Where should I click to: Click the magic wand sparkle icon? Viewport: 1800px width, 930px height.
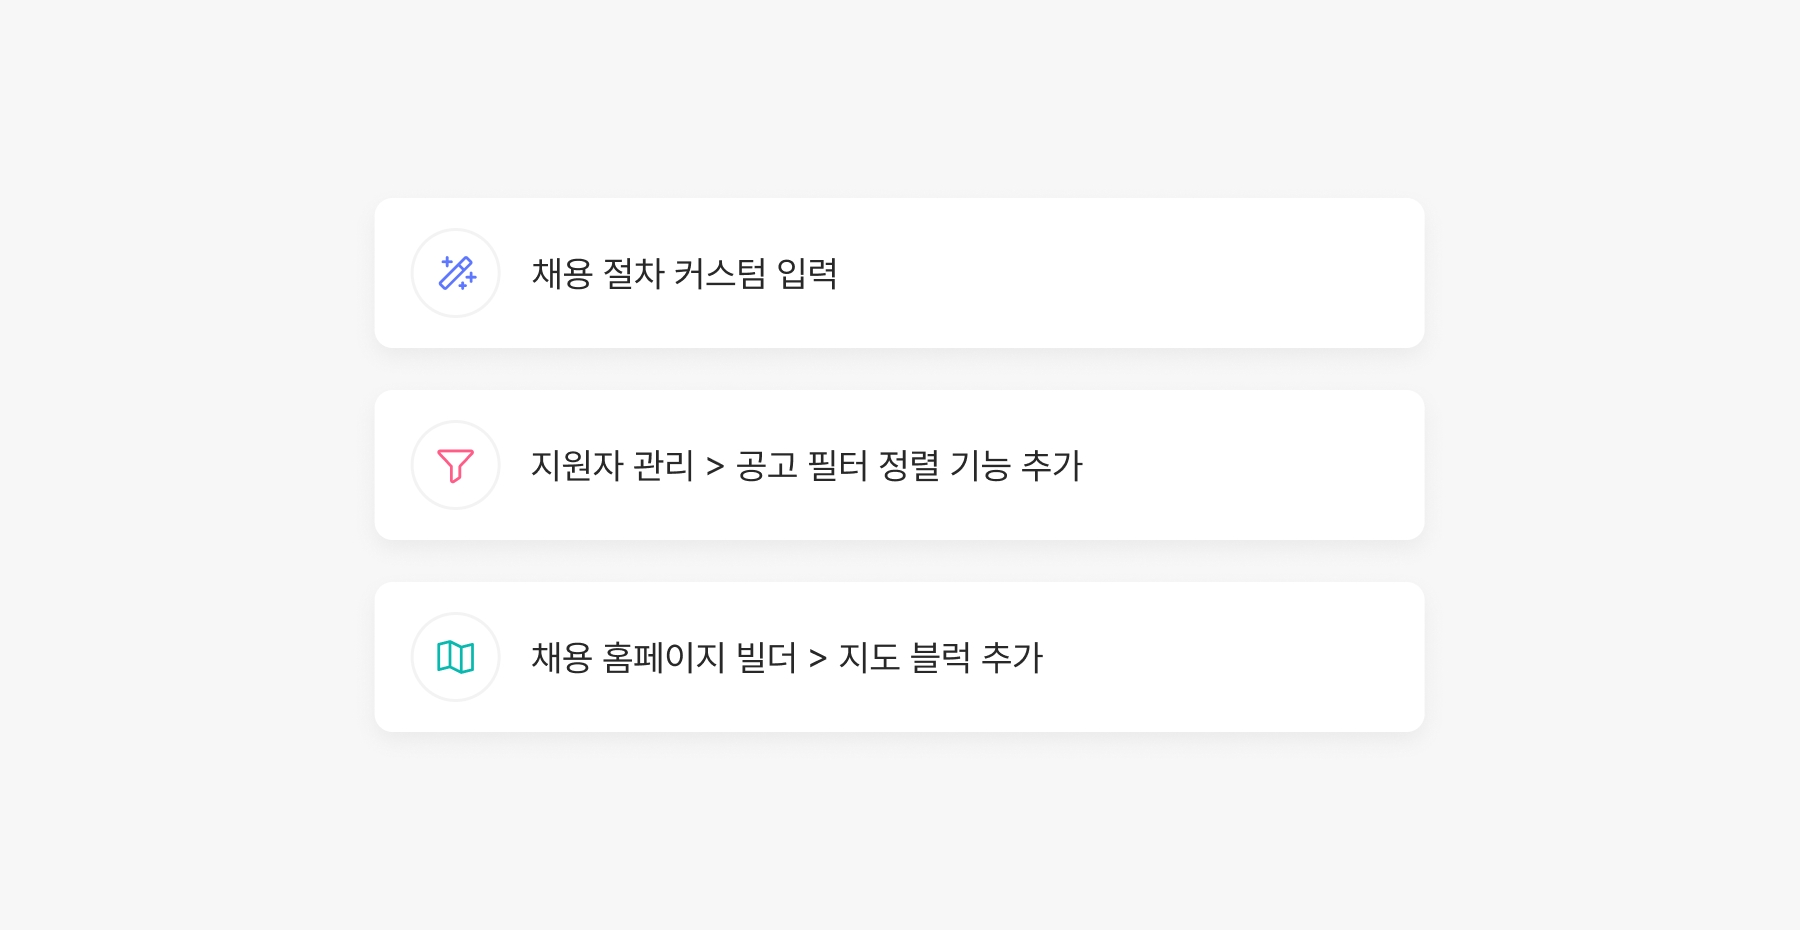456,273
